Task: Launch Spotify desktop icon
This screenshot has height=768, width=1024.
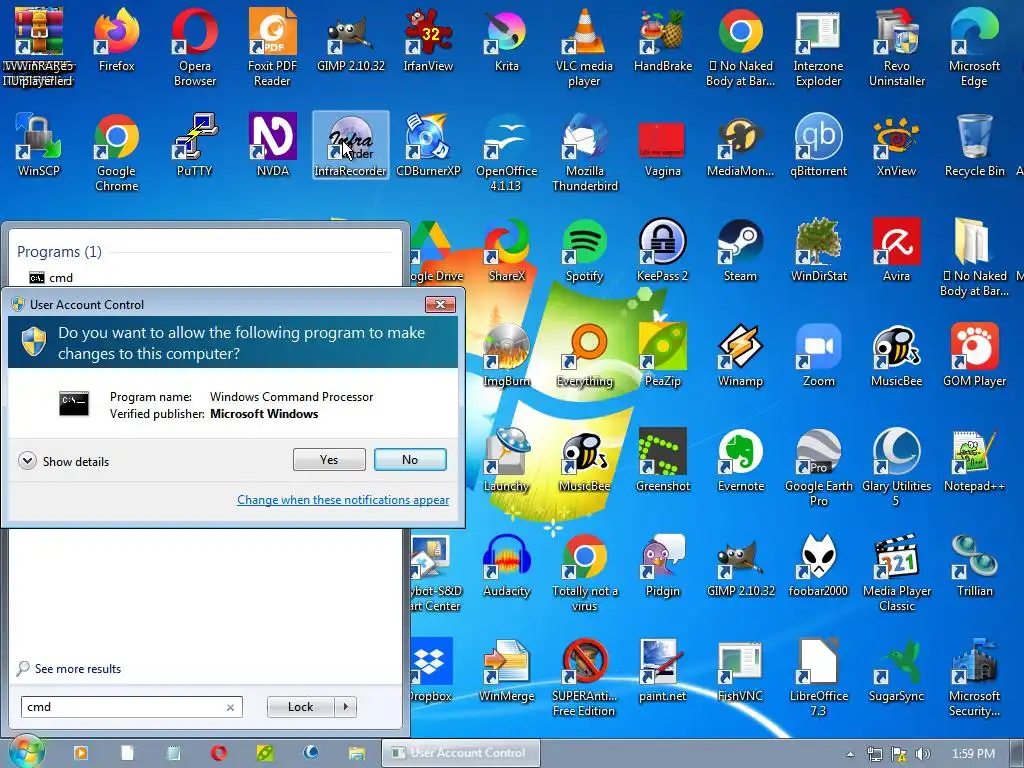Action: click(x=584, y=250)
